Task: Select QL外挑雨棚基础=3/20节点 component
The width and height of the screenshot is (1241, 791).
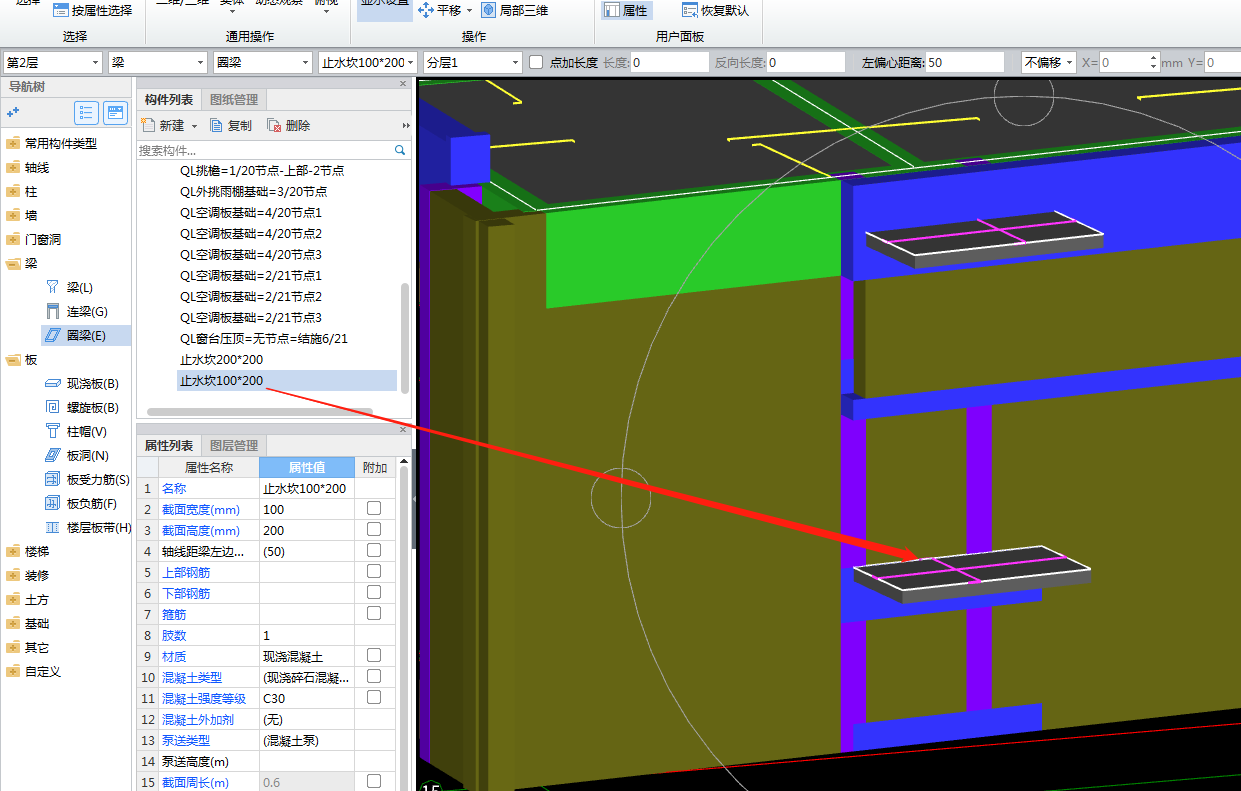Action: pyautogui.click(x=253, y=191)
